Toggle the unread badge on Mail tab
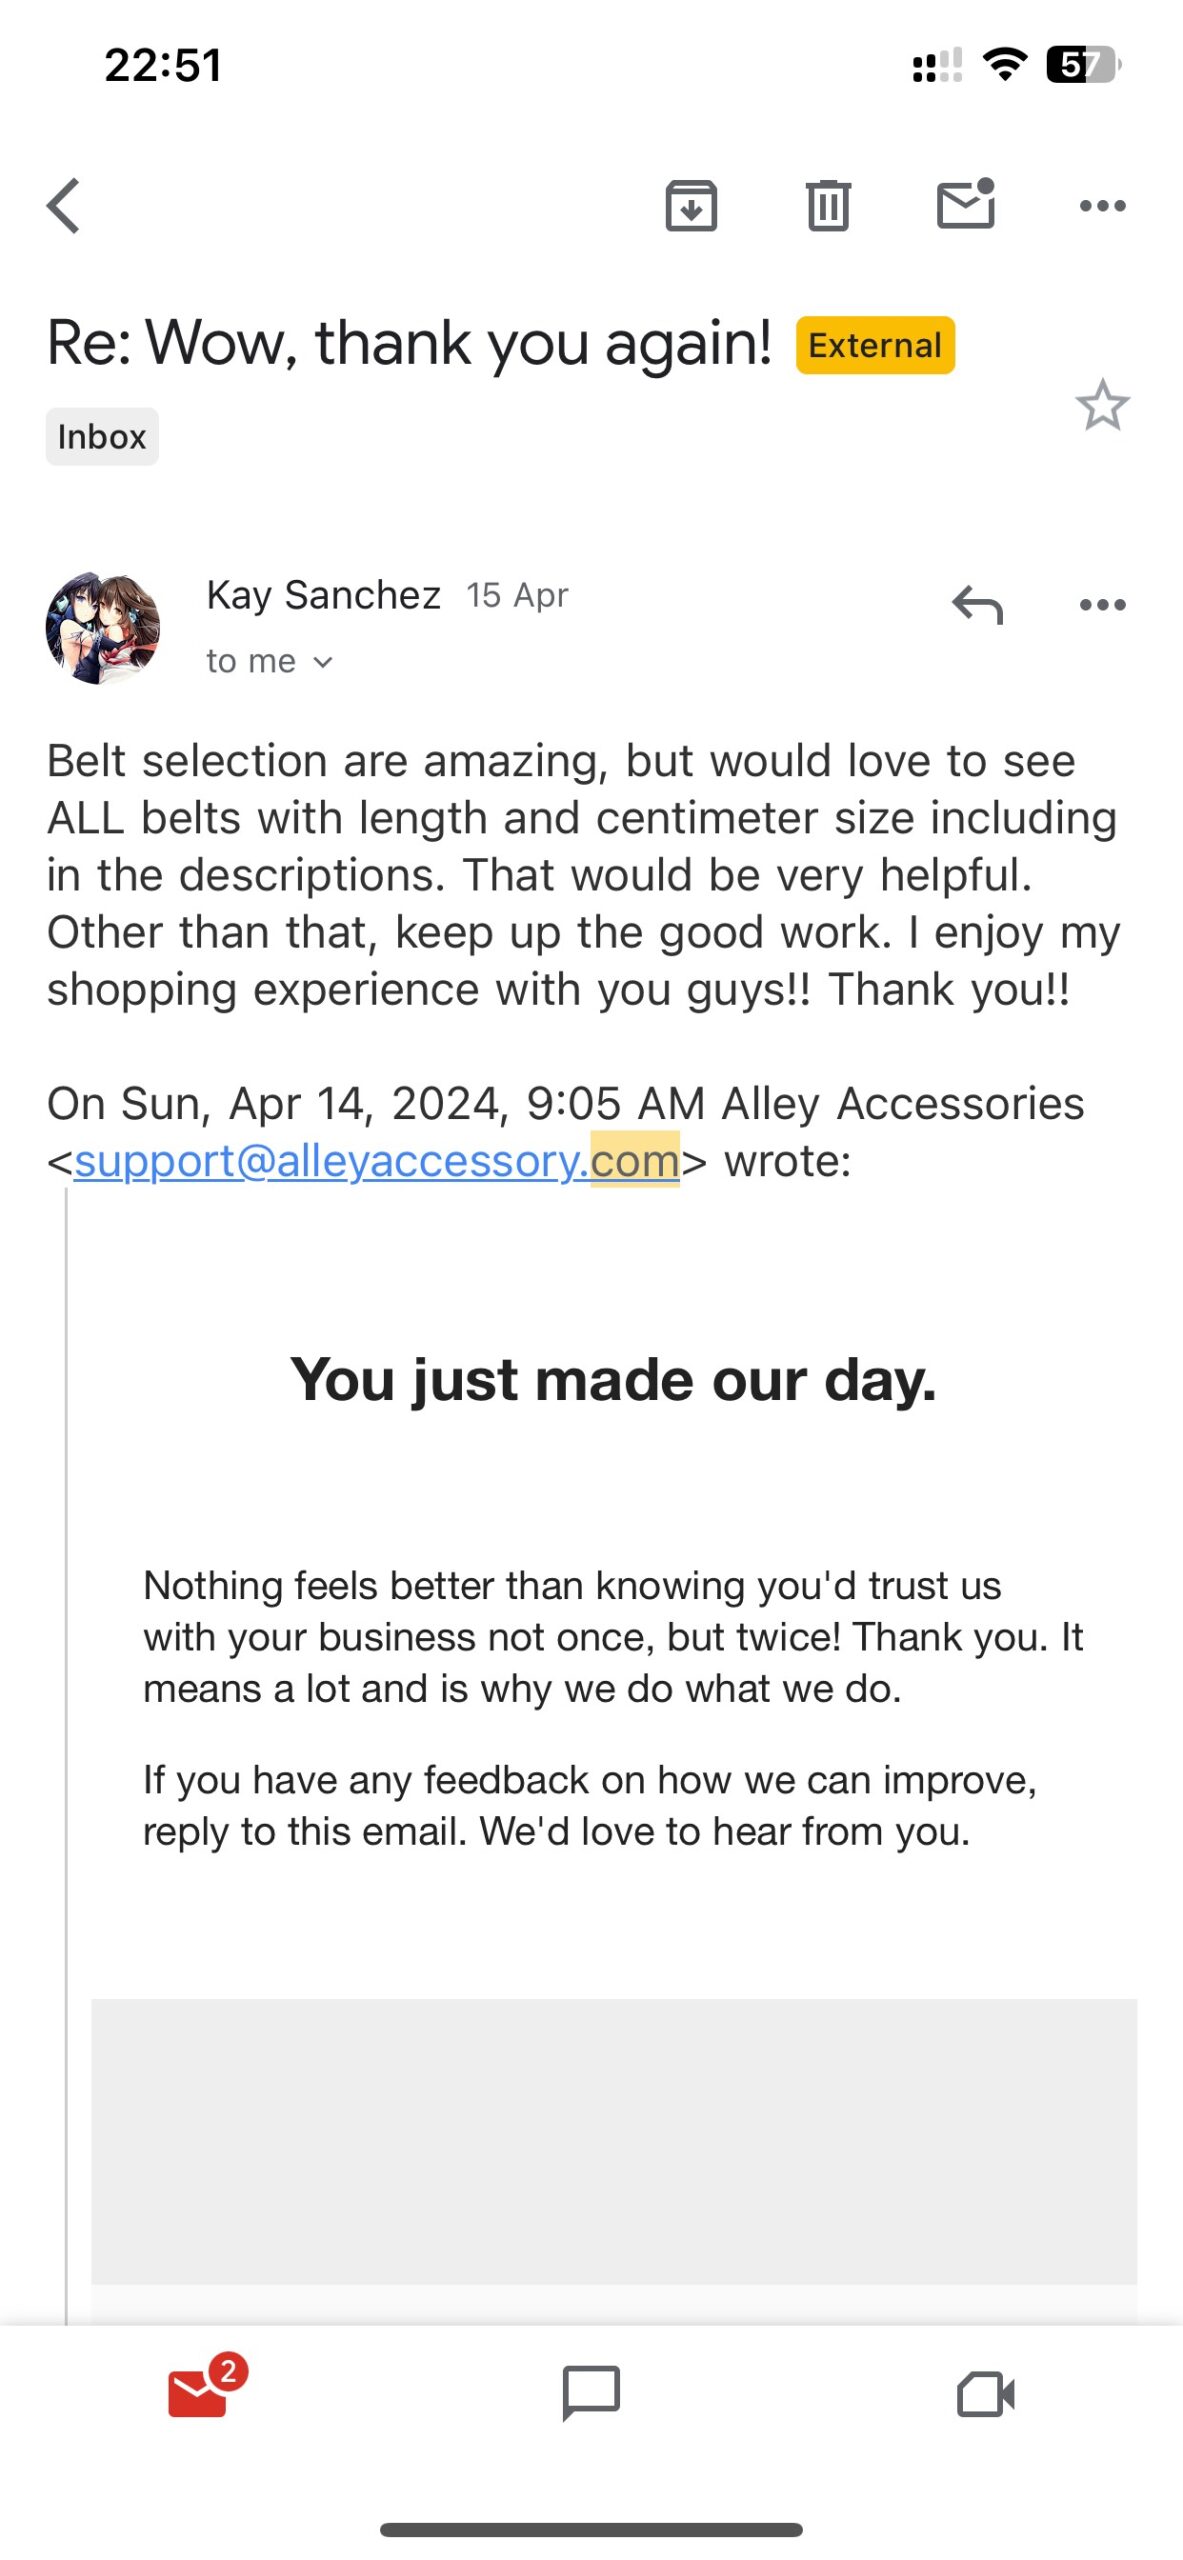1183x2560 pixels. point(228,2370)
